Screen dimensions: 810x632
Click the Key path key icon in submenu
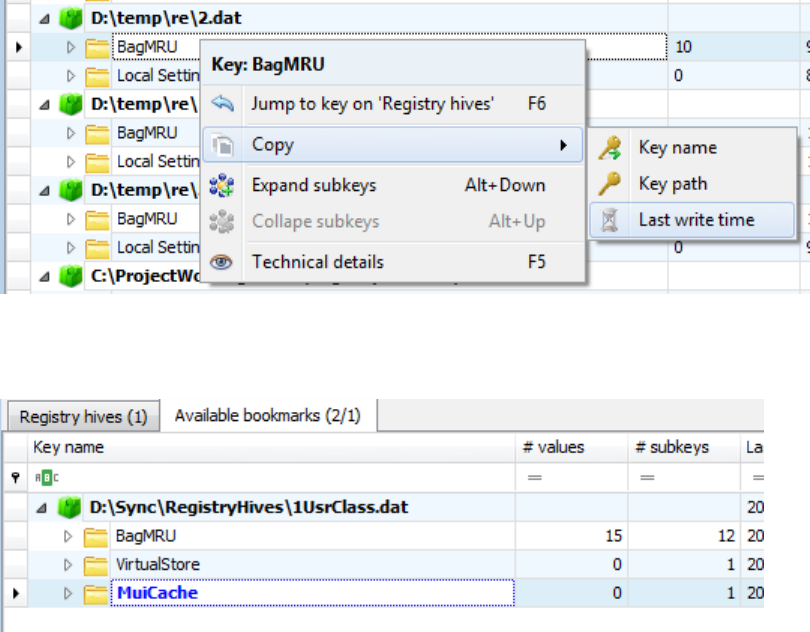tap(610, 184)
